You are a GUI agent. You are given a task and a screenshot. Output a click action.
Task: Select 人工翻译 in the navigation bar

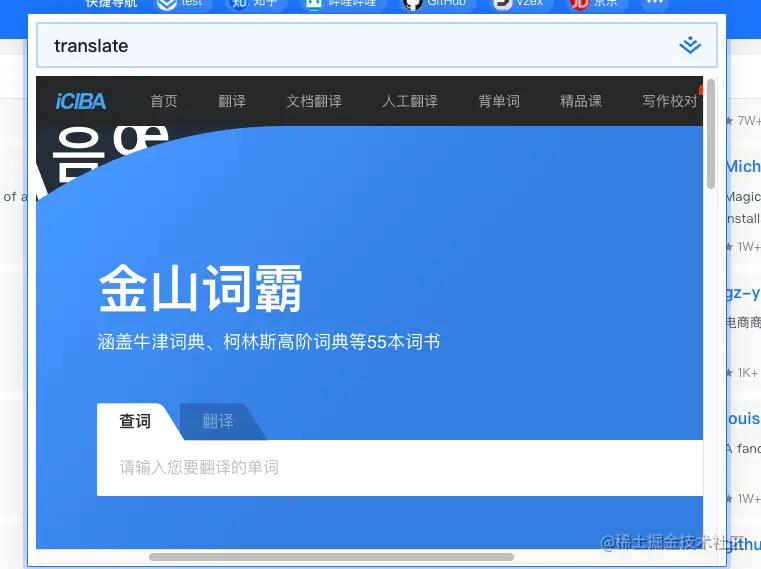click(410, 101)
